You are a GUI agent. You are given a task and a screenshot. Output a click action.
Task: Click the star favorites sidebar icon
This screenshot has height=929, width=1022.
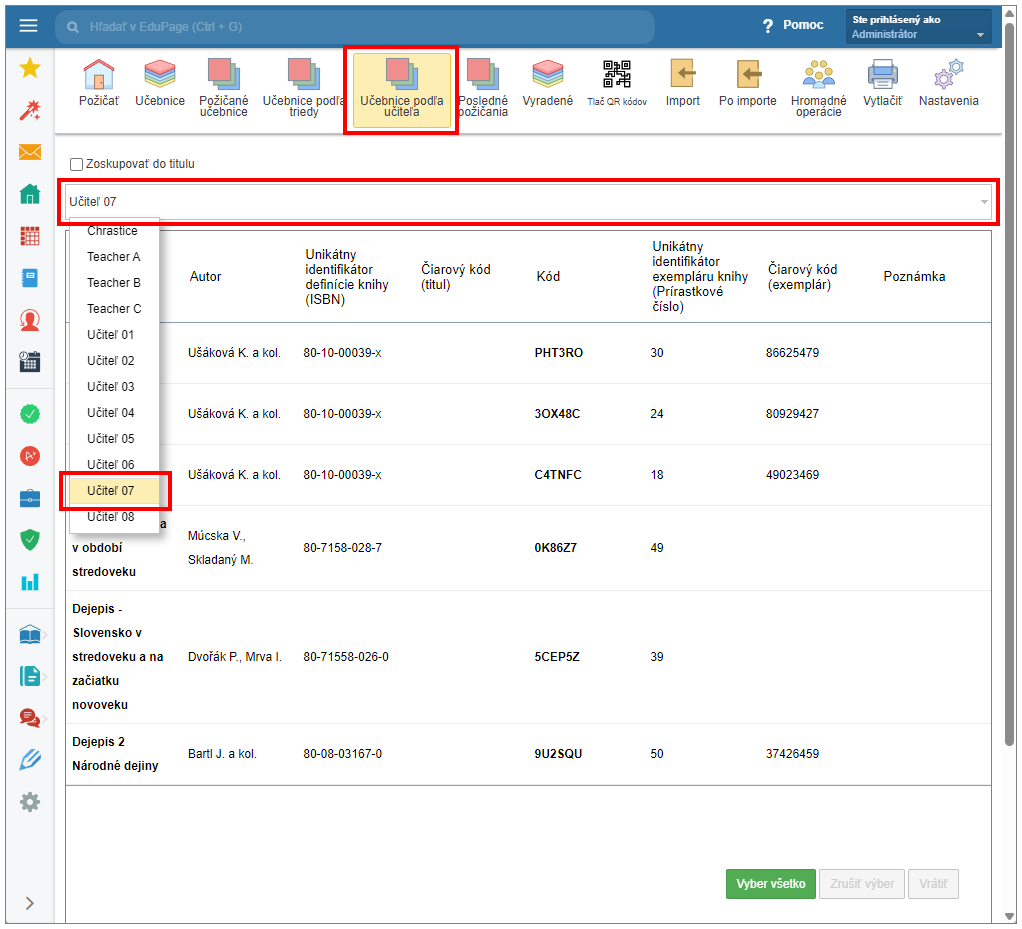30,68
